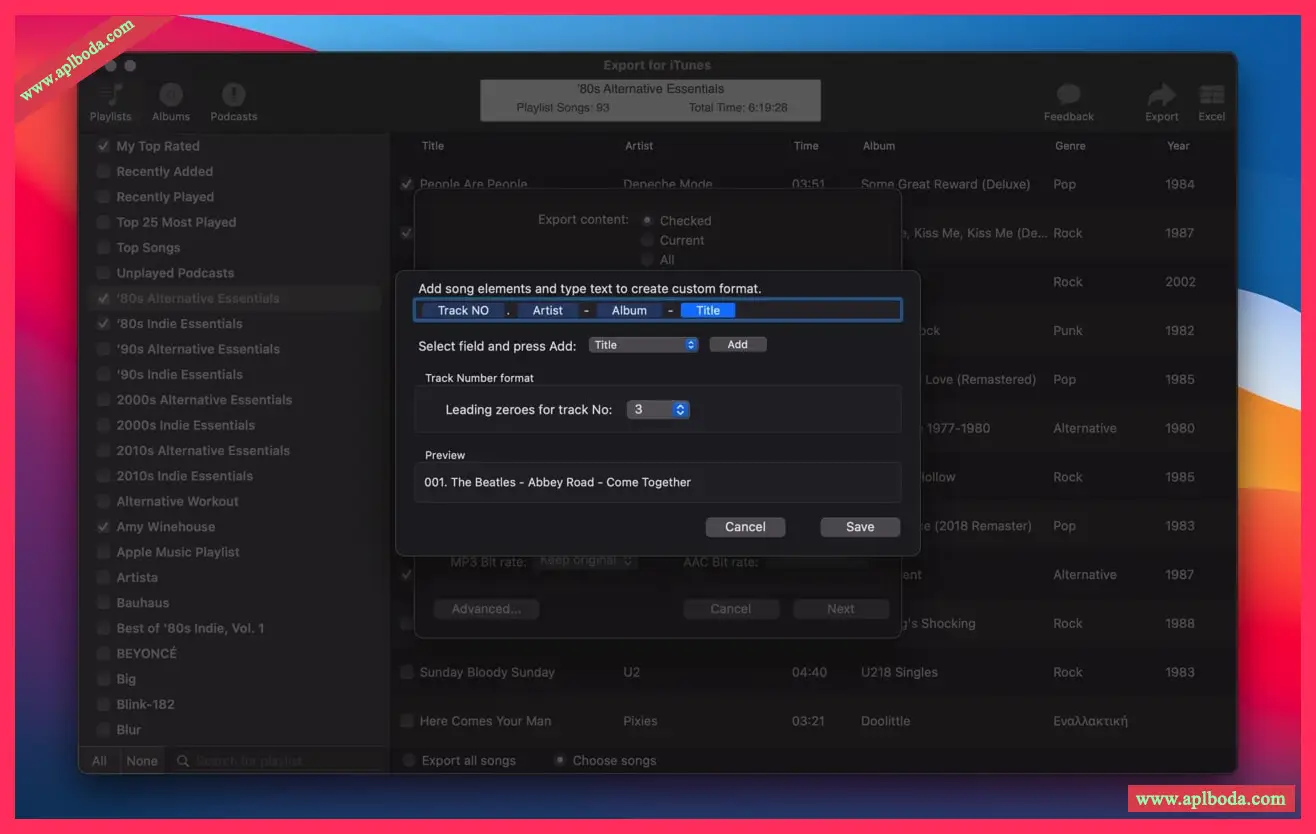Select the BEYONCÉ playlist name

[146, 653]
